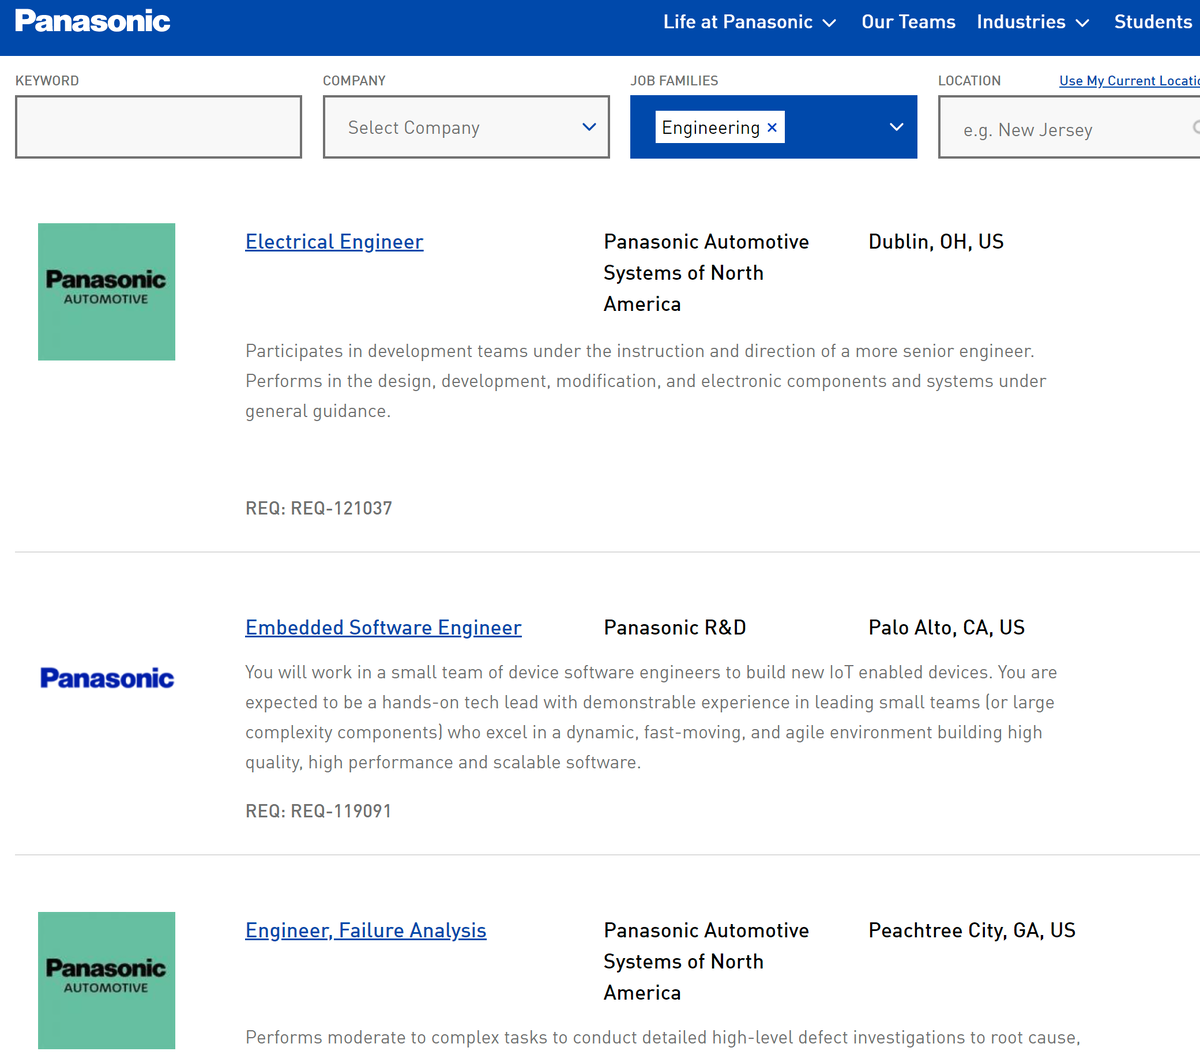Click the JOB FAMILIES field label
Viewport: 1200px width, 1055px height.
tap(674, 81)
